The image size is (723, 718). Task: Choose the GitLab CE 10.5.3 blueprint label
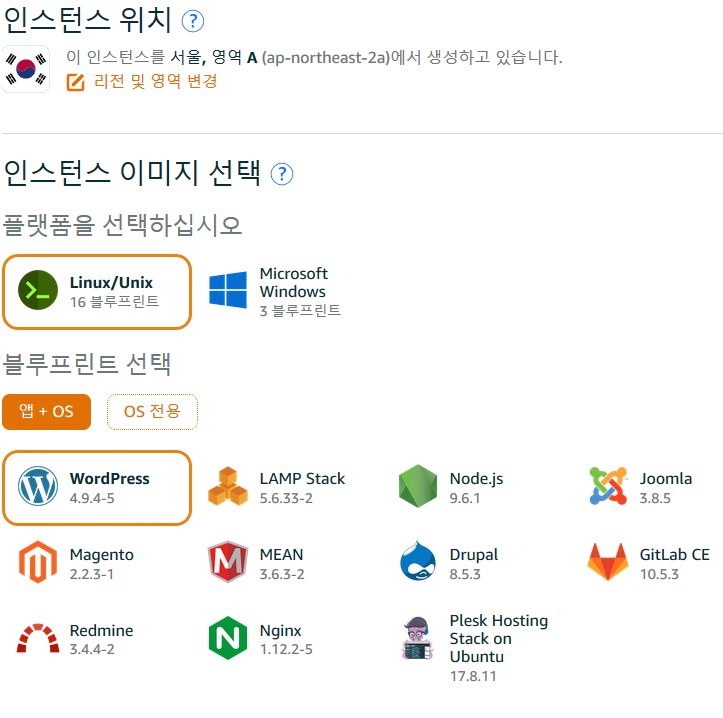675,564
